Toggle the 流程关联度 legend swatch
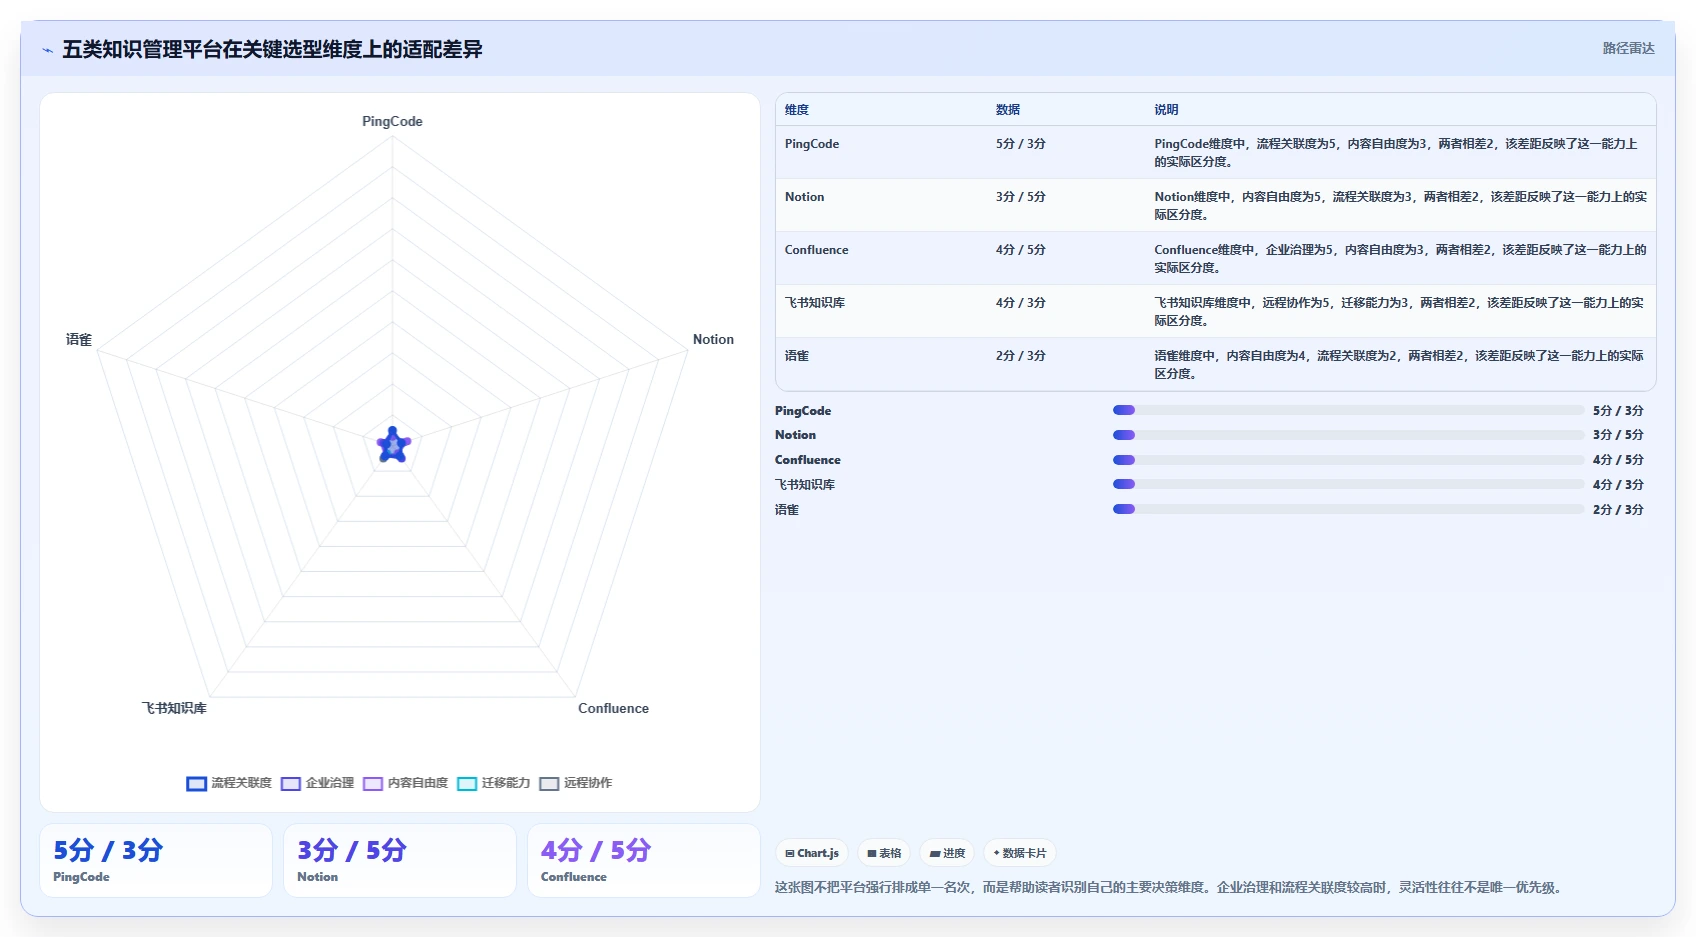1696x937 pixels. pos(196,783)
